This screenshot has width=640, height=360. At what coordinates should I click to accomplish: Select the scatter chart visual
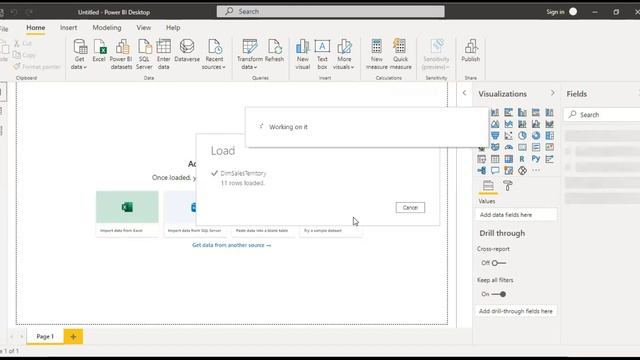[509, 136]
